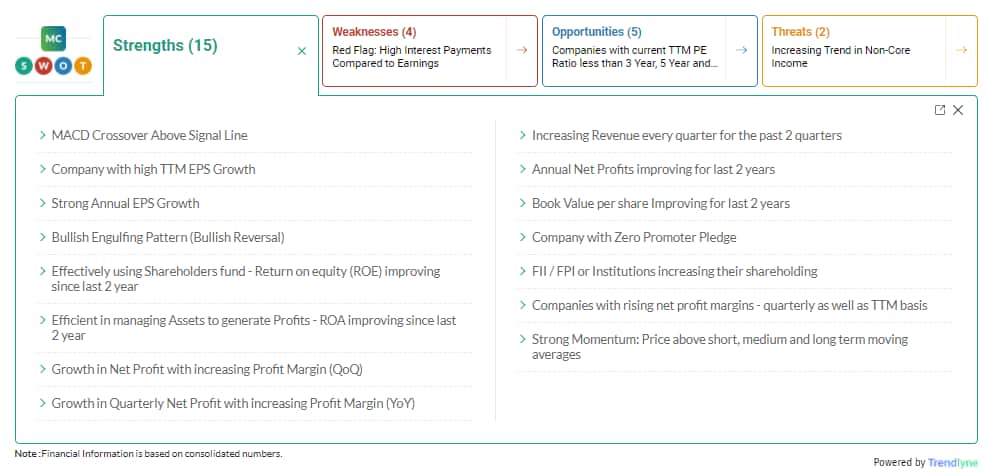
Task: Open the Threats arrow
Action: [x=961, y=50]
